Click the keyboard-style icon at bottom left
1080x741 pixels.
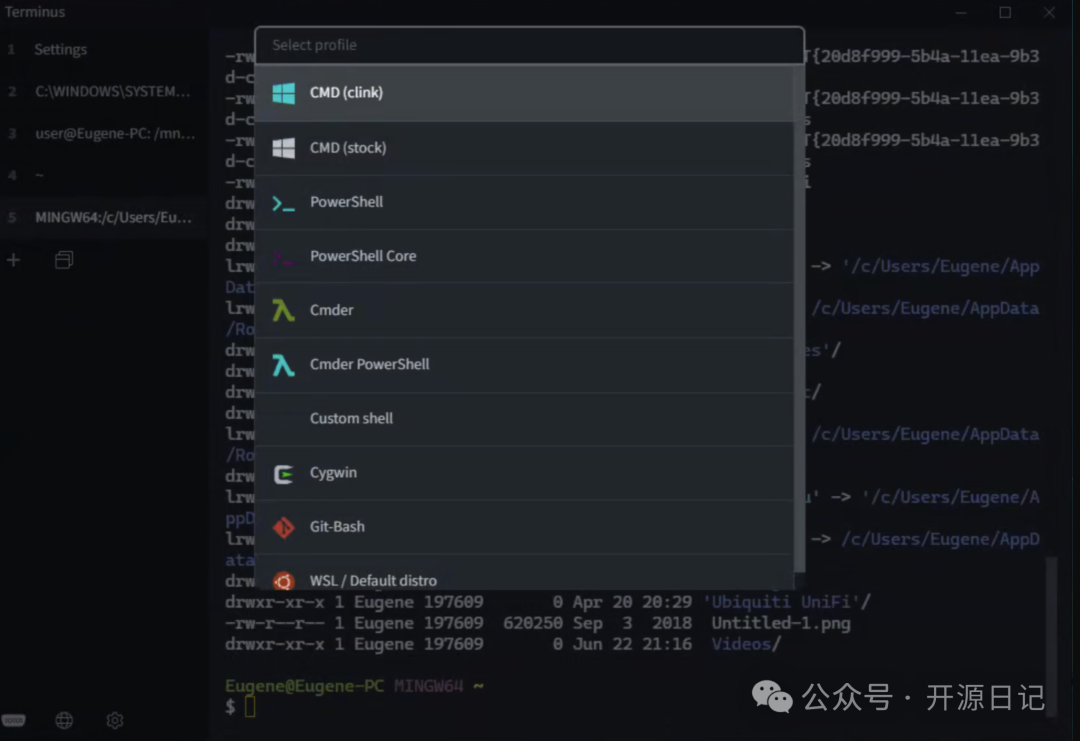[13, 720]
